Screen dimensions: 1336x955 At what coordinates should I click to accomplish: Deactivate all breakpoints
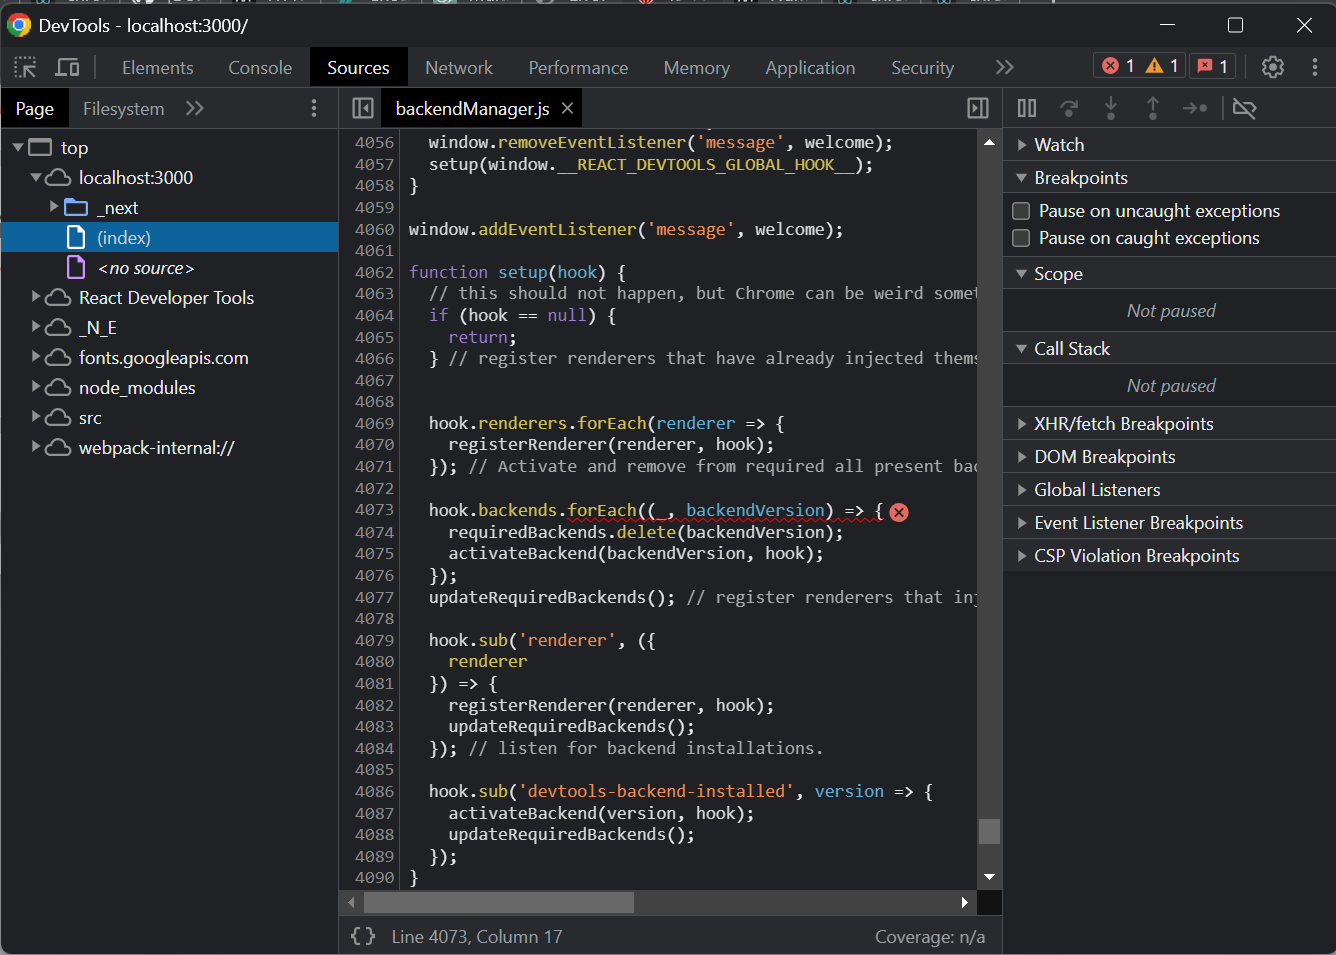click(x=1244, y=108)
